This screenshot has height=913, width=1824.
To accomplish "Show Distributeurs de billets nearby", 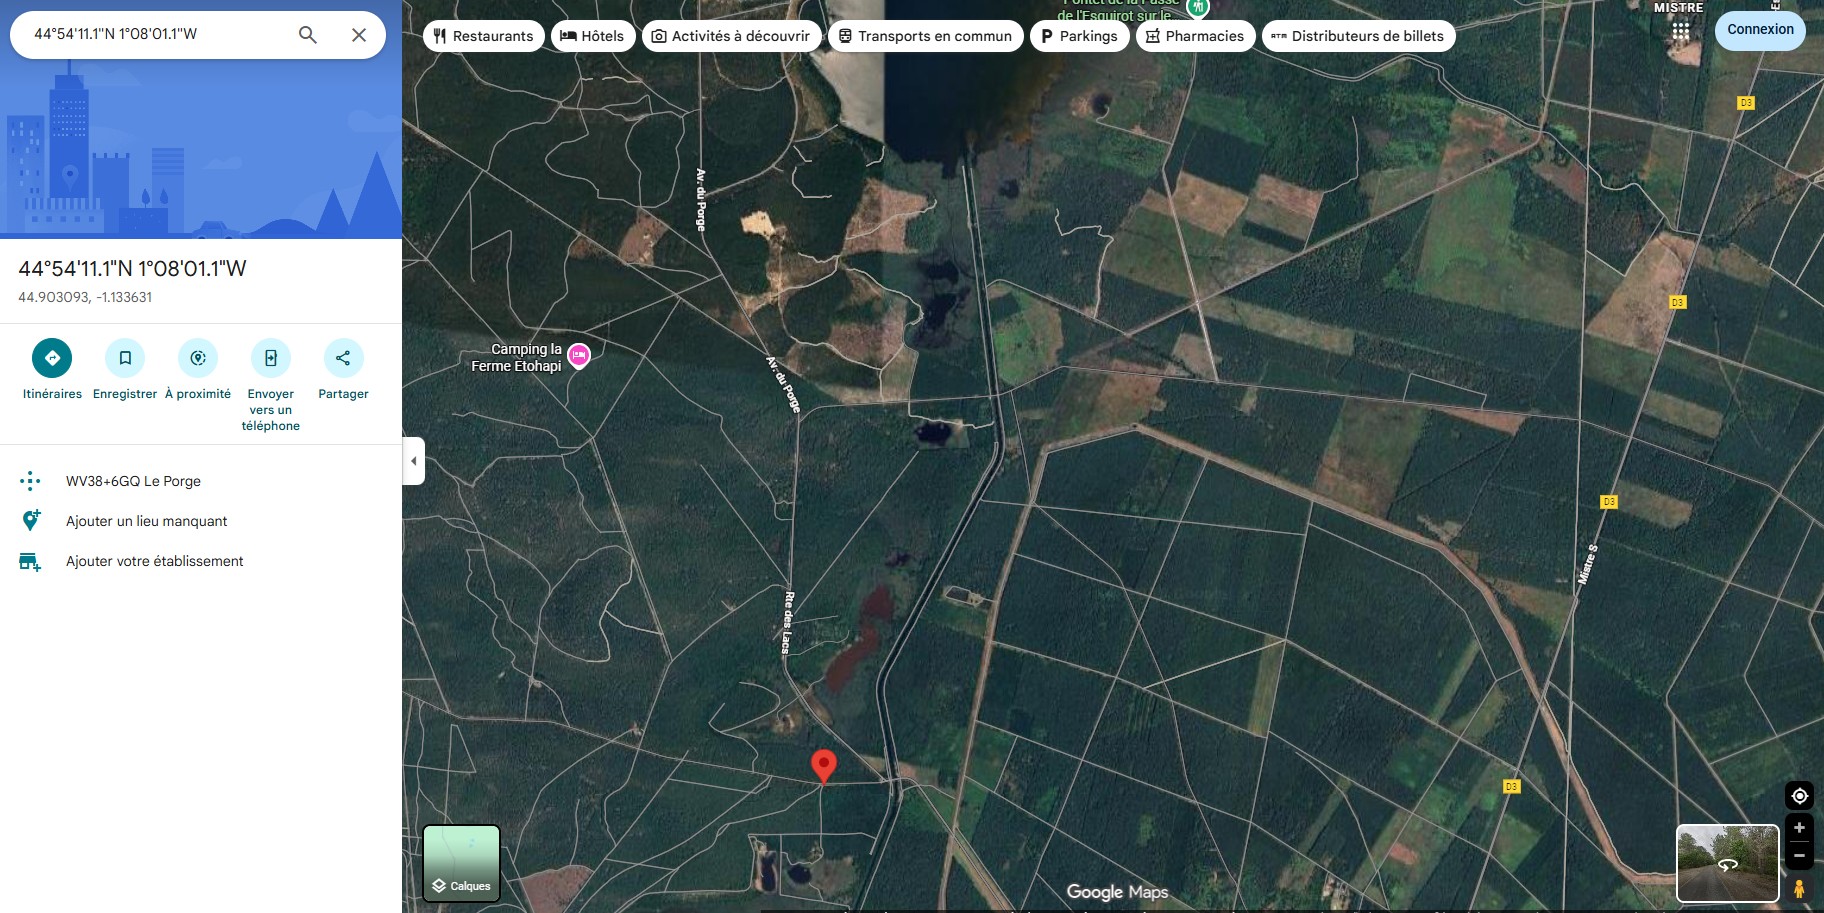I will (1358, 36).
